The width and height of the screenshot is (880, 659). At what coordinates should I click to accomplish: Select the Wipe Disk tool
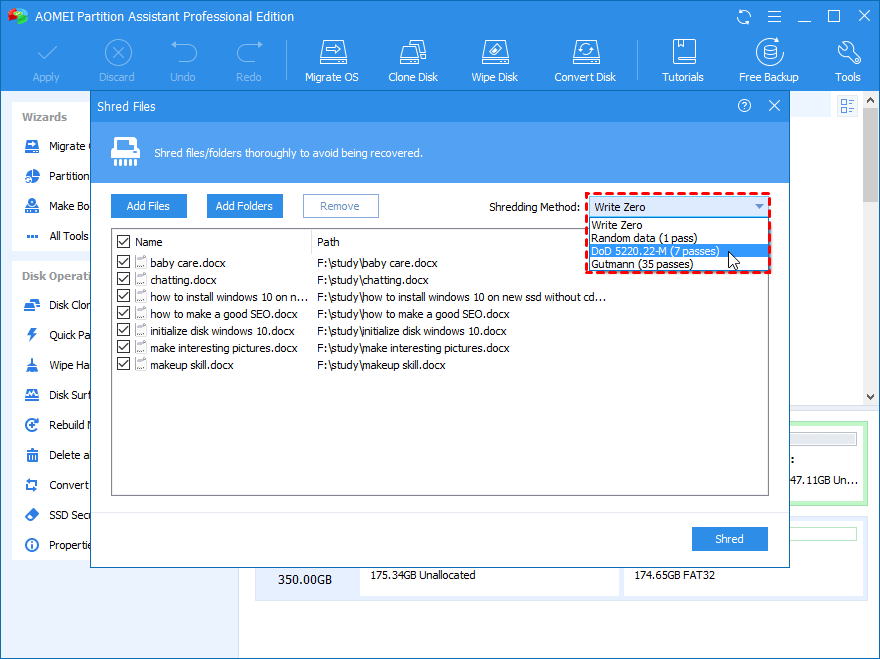click(x=494, y=58)
